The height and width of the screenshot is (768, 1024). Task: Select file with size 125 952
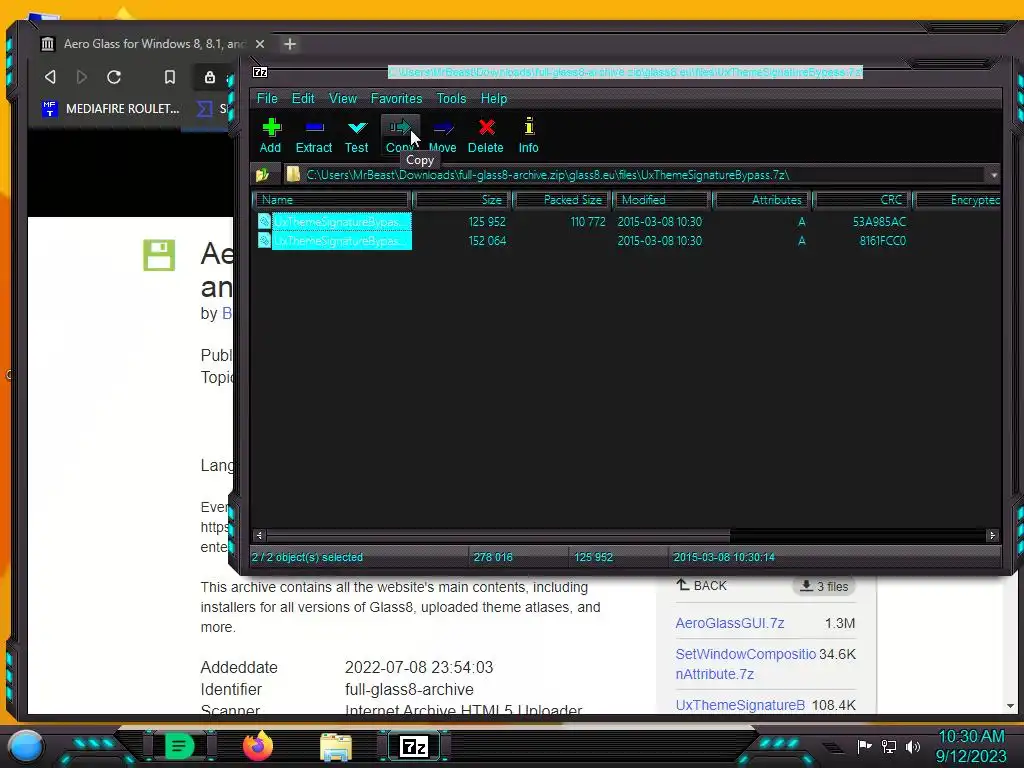coord(334,222)
